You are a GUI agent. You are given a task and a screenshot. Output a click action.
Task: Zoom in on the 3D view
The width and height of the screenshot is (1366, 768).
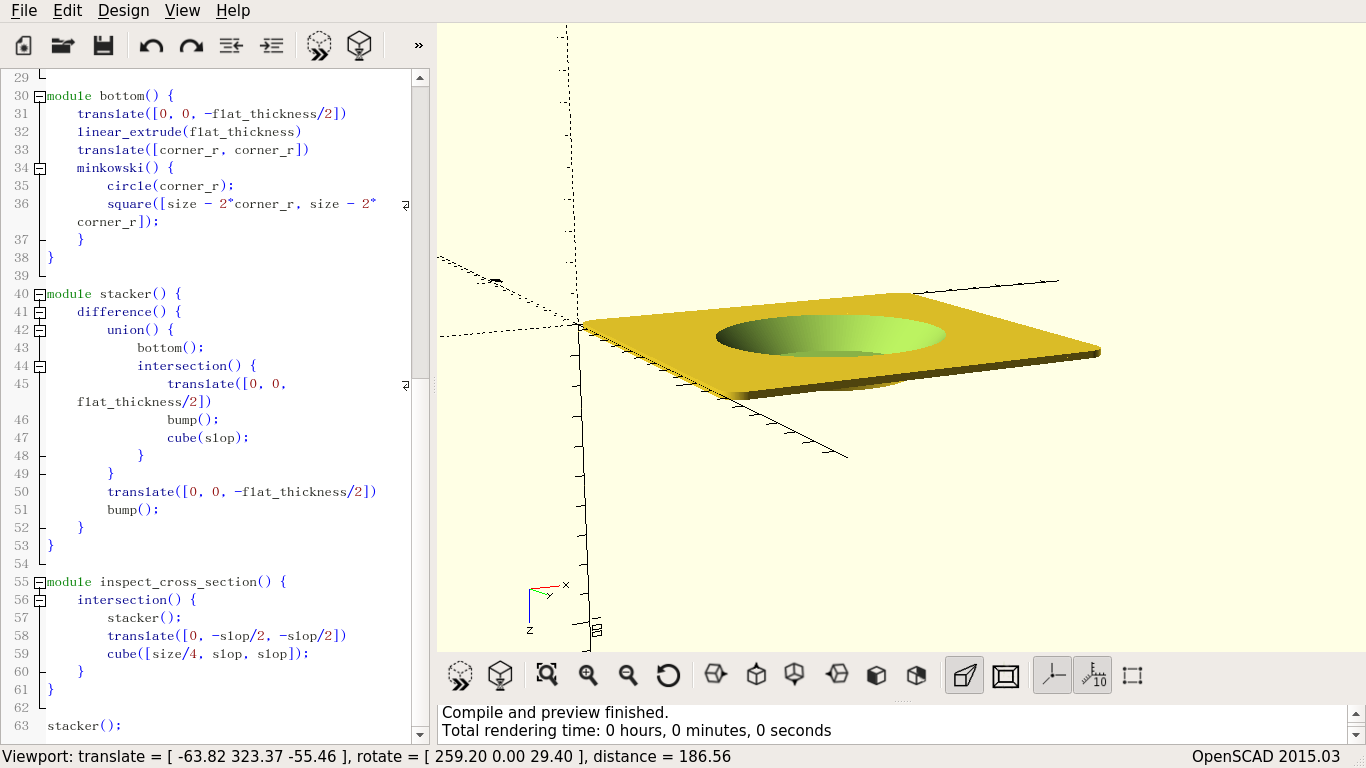point(588,675)
